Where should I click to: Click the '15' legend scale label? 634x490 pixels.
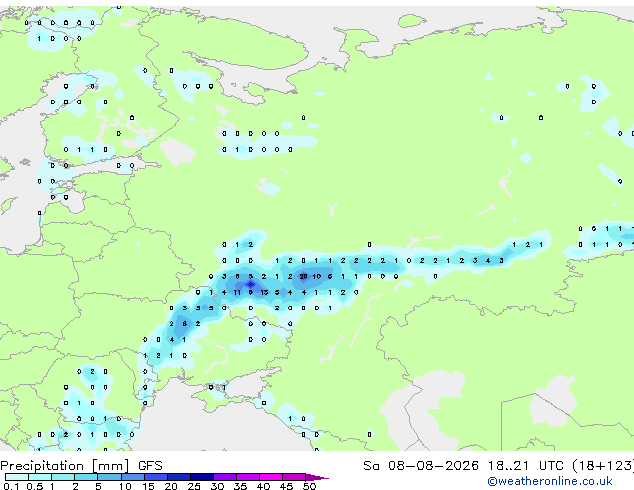pyautogui.click(x=148, y=486)
